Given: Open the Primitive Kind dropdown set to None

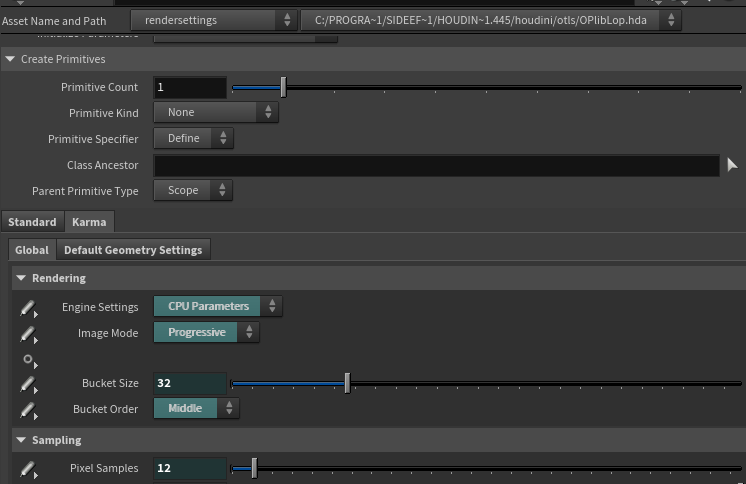Looking at the screenshot, I should pyautogui.click(x=216, y=112).
